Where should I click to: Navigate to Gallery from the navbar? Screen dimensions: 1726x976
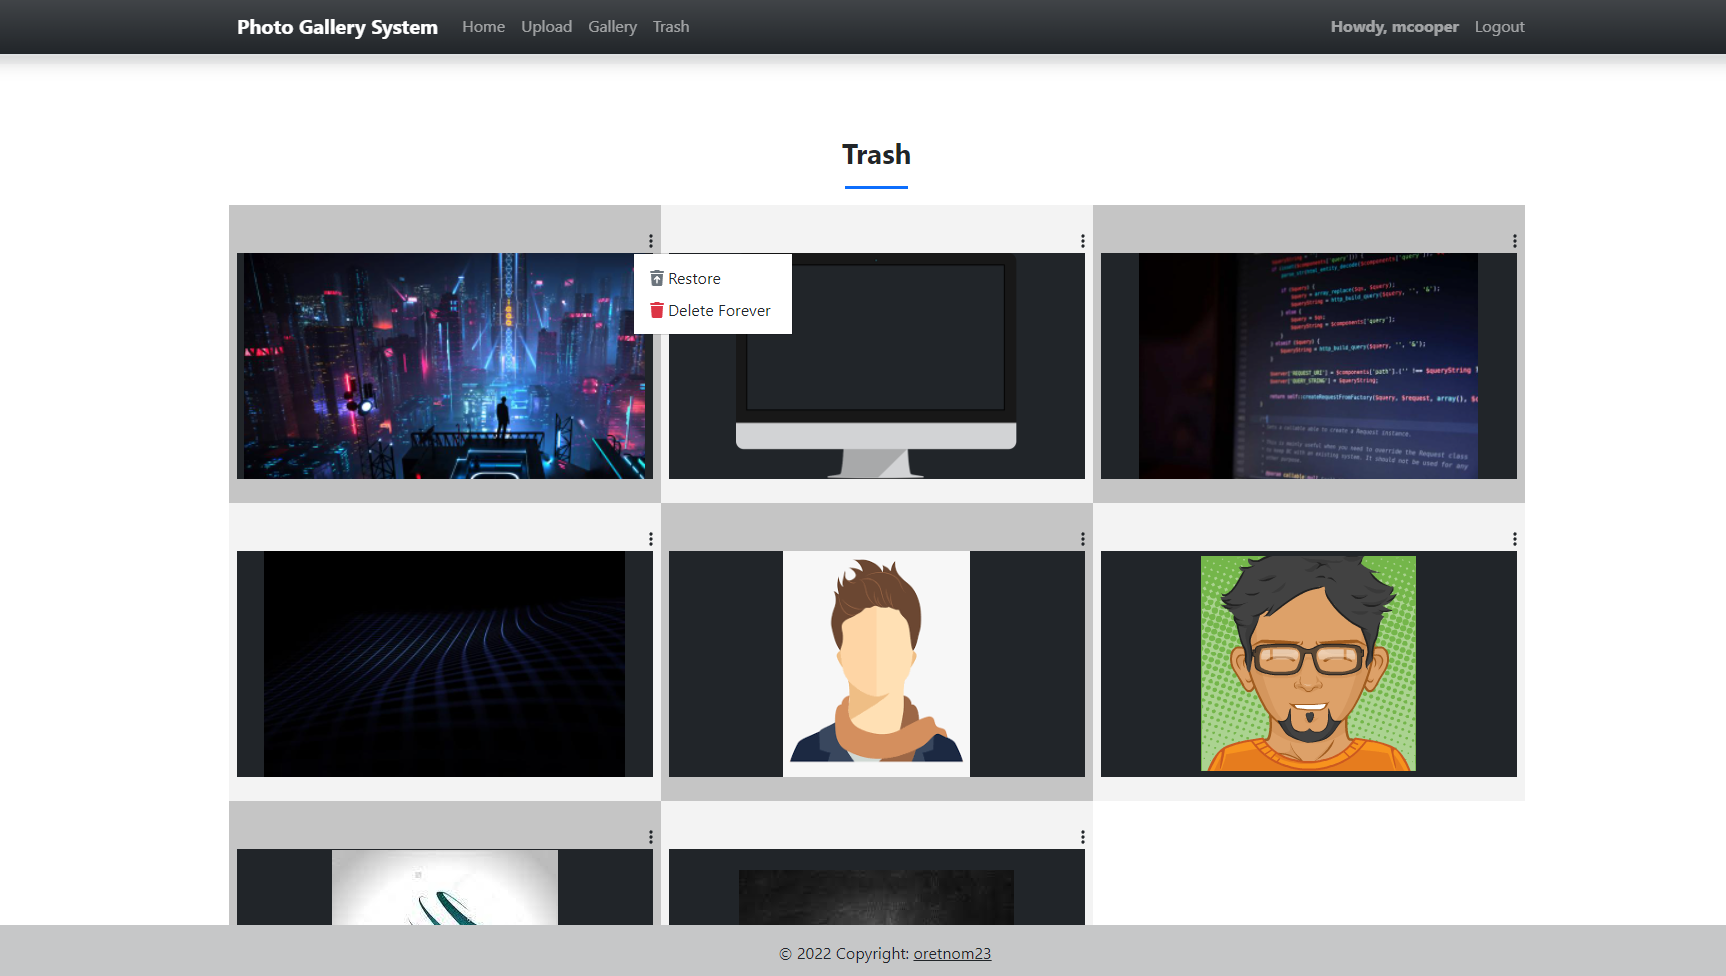(612, 27)
